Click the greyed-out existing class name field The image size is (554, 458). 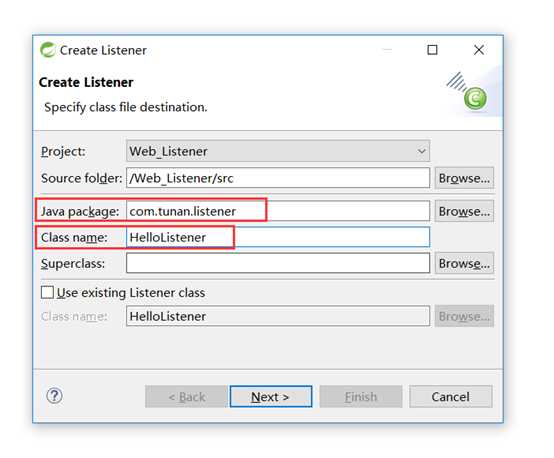click(x=278, y=316)
